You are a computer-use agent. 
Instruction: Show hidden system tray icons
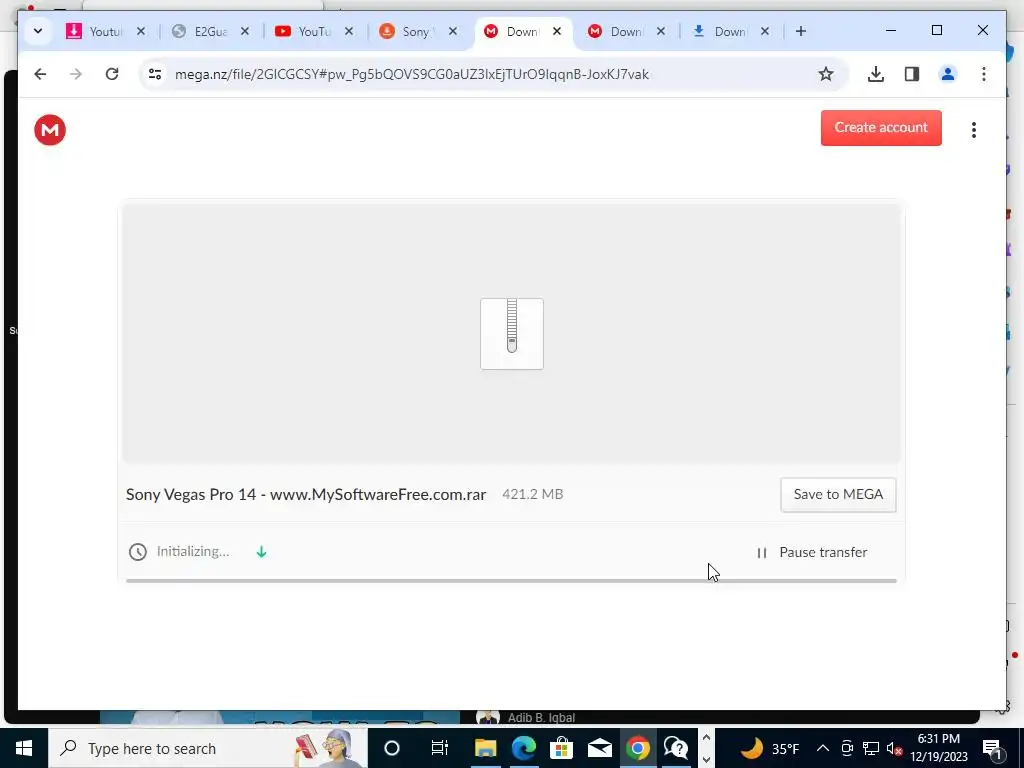click(x=823, y=748)
